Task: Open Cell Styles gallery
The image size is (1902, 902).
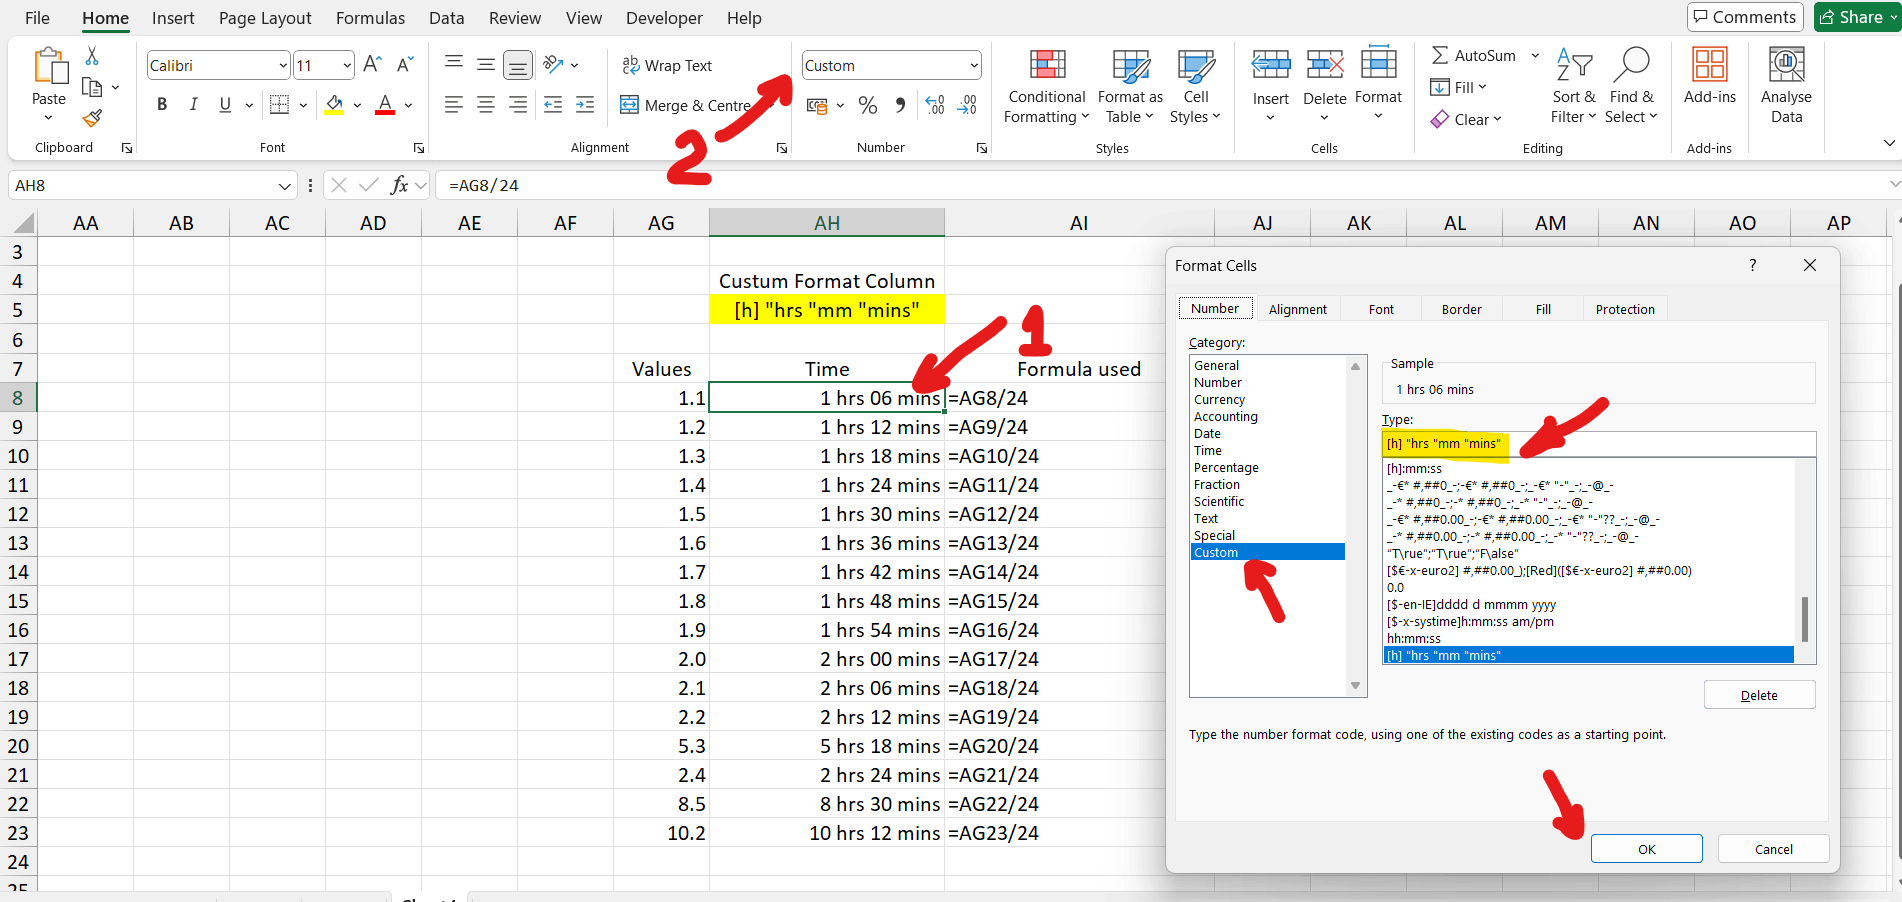Action: pyautogui.click(x=1195, y=86)
